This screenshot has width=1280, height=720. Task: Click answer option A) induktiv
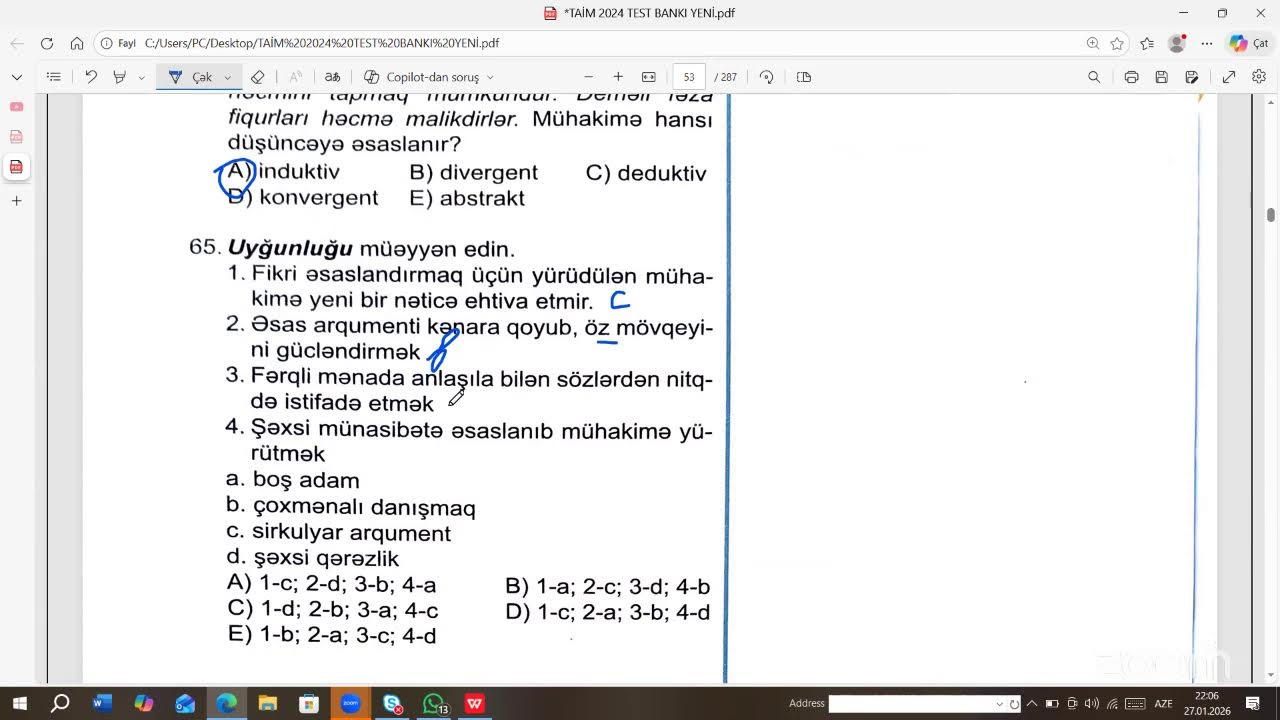pos(284,172)
